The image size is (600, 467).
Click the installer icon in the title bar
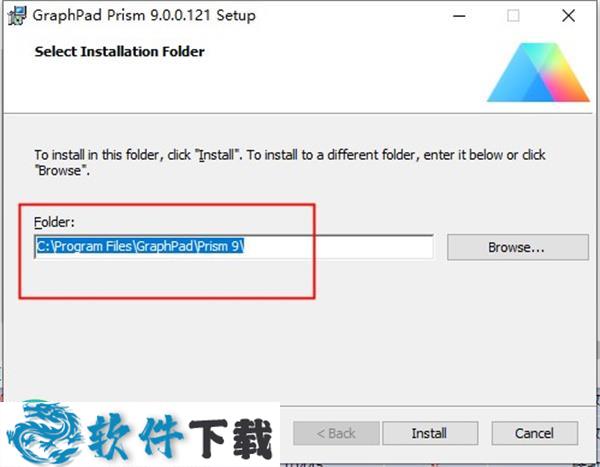pyautogui.click(x=17, y=16)
